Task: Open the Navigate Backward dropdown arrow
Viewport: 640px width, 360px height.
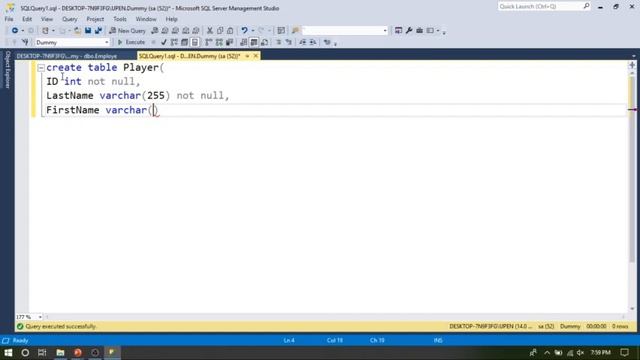Action: [22, 31]
